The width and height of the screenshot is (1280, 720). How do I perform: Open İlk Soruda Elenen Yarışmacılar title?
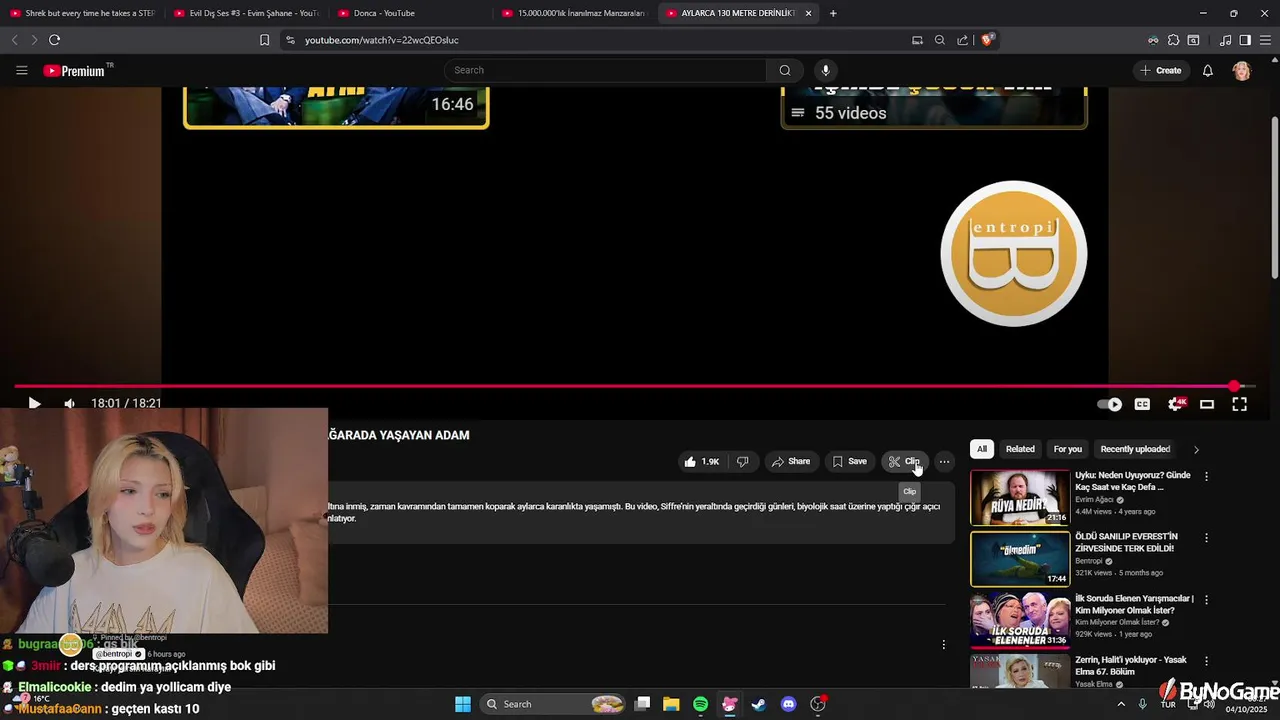[1134, 604]
